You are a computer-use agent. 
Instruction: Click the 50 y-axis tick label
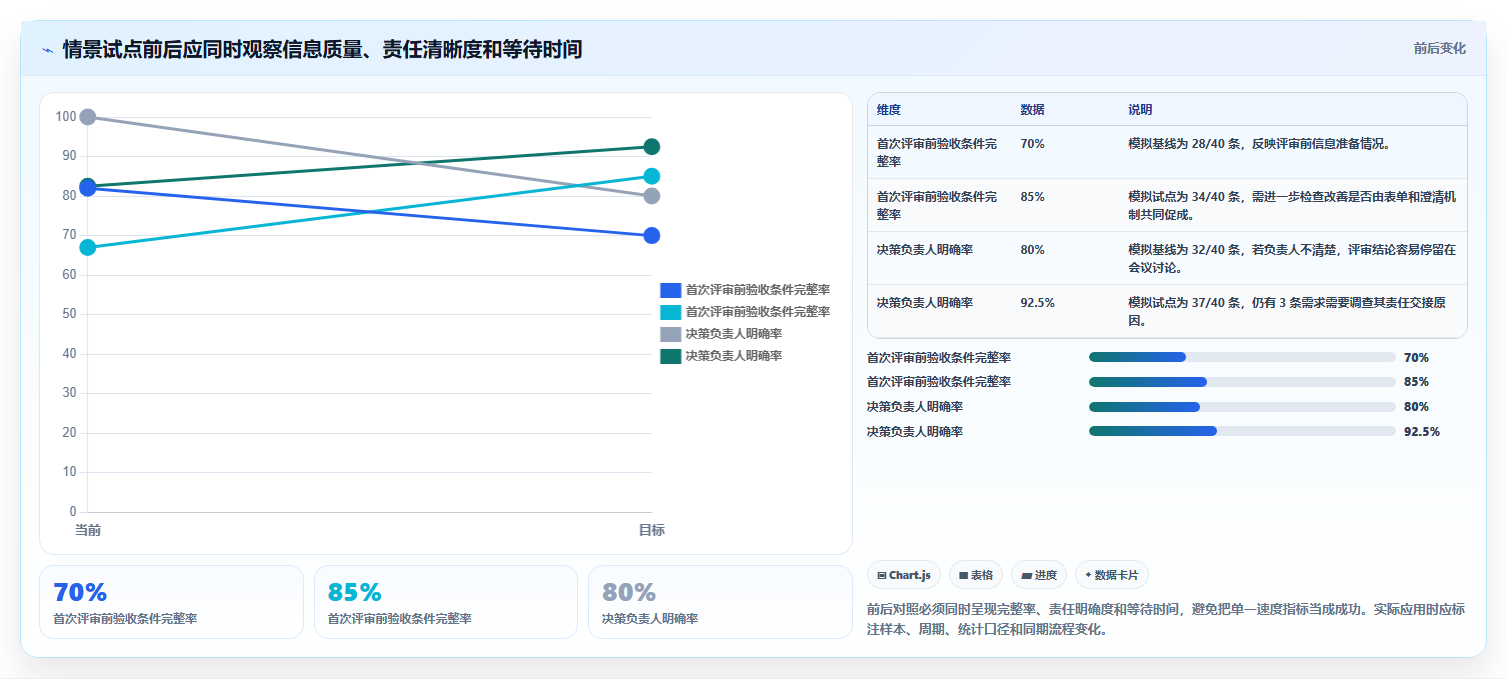pyautogui.click(x=69, y=314)
